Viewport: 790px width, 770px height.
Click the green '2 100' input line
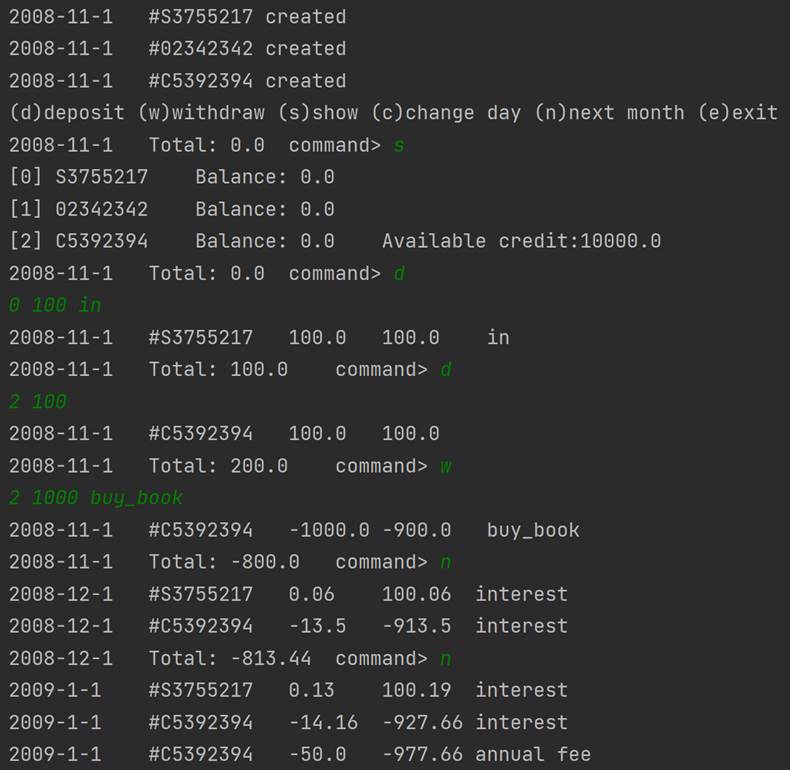click(x=38, y=402)
